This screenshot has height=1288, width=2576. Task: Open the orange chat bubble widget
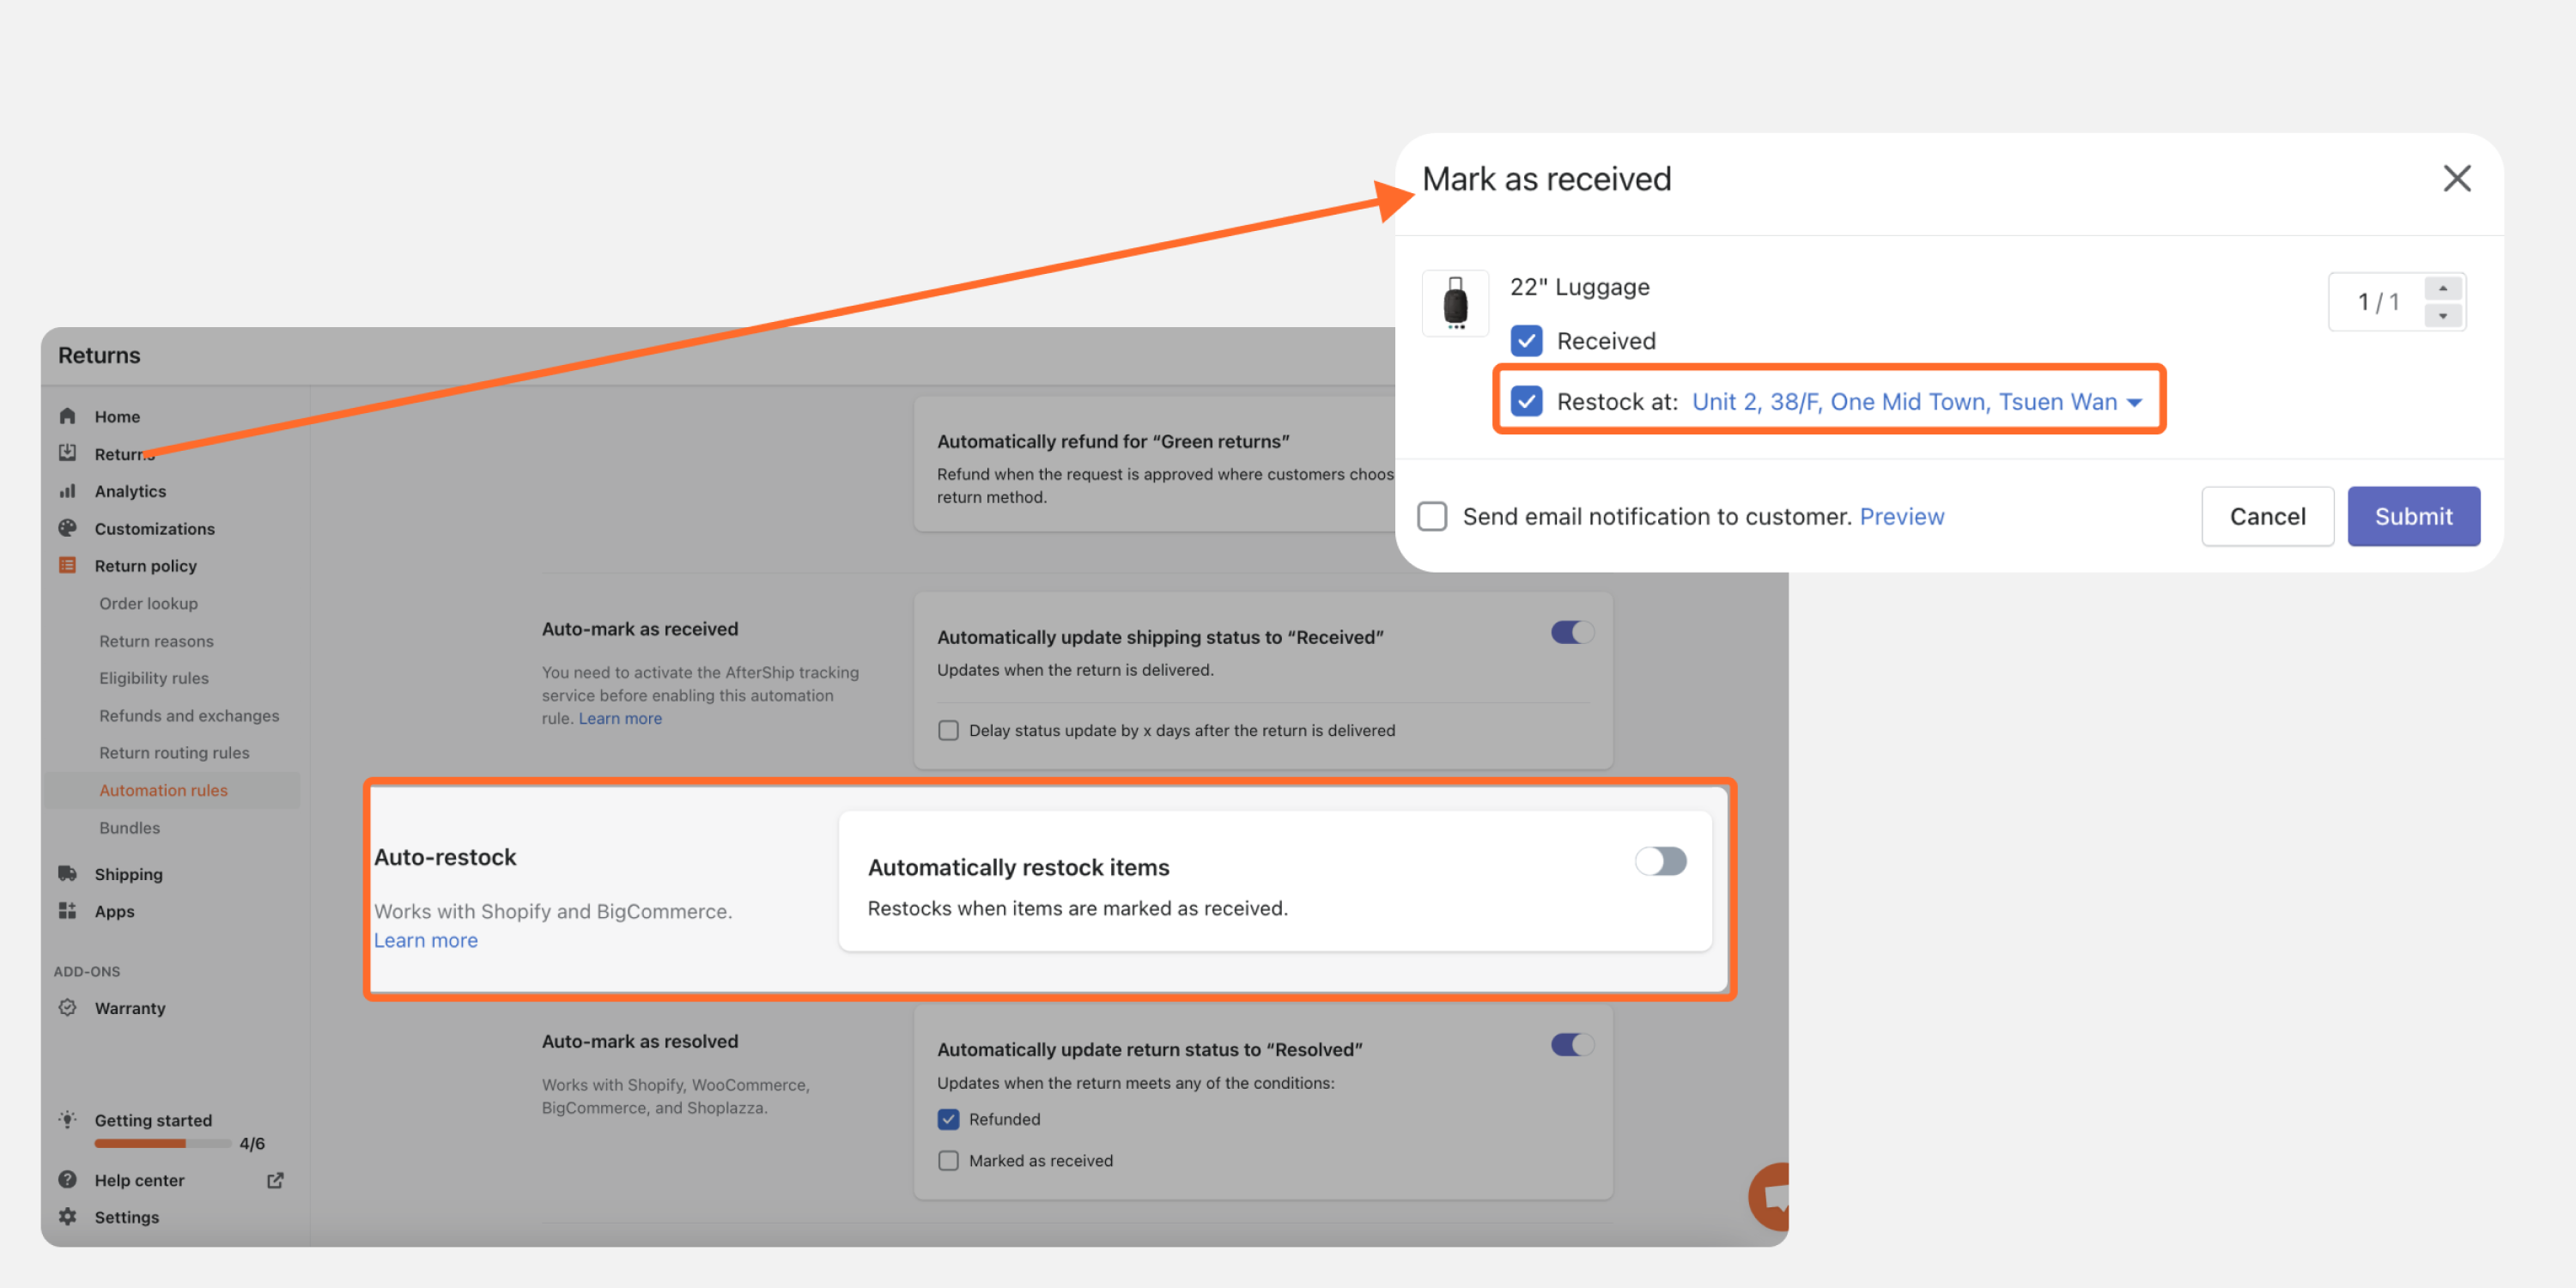[x=1771, y=1196]
